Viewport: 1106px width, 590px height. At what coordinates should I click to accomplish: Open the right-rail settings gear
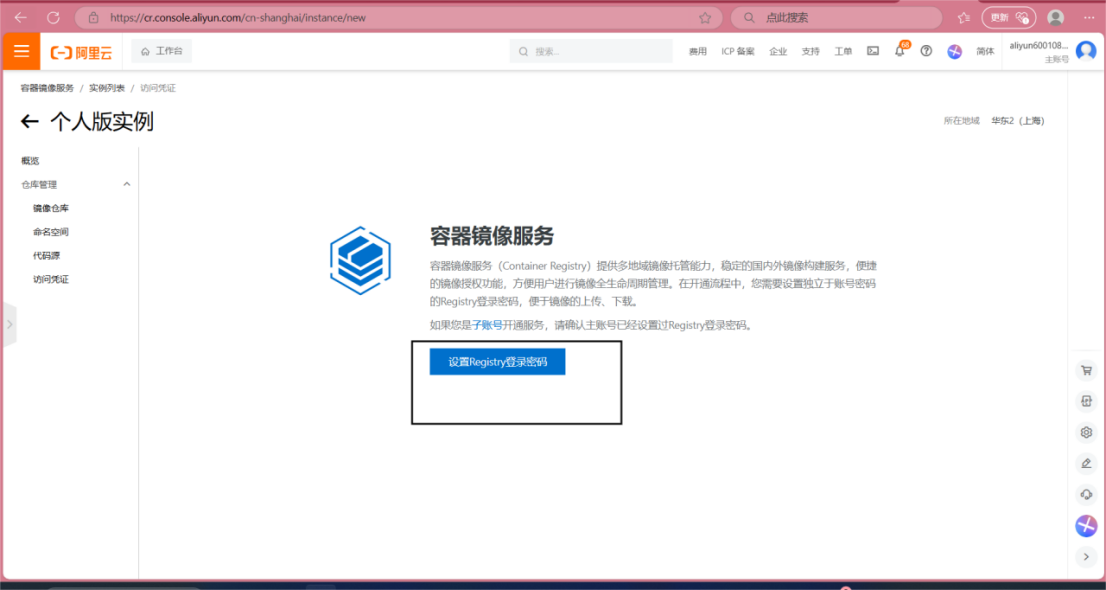(1086, 432)
